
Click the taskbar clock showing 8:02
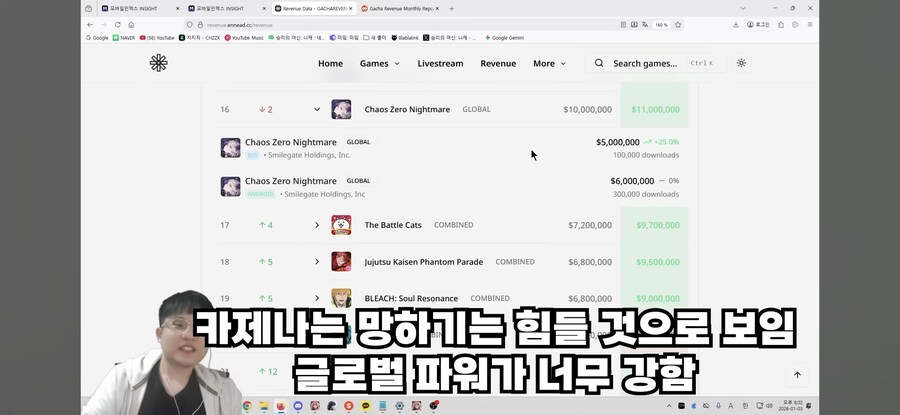[790, 406]
